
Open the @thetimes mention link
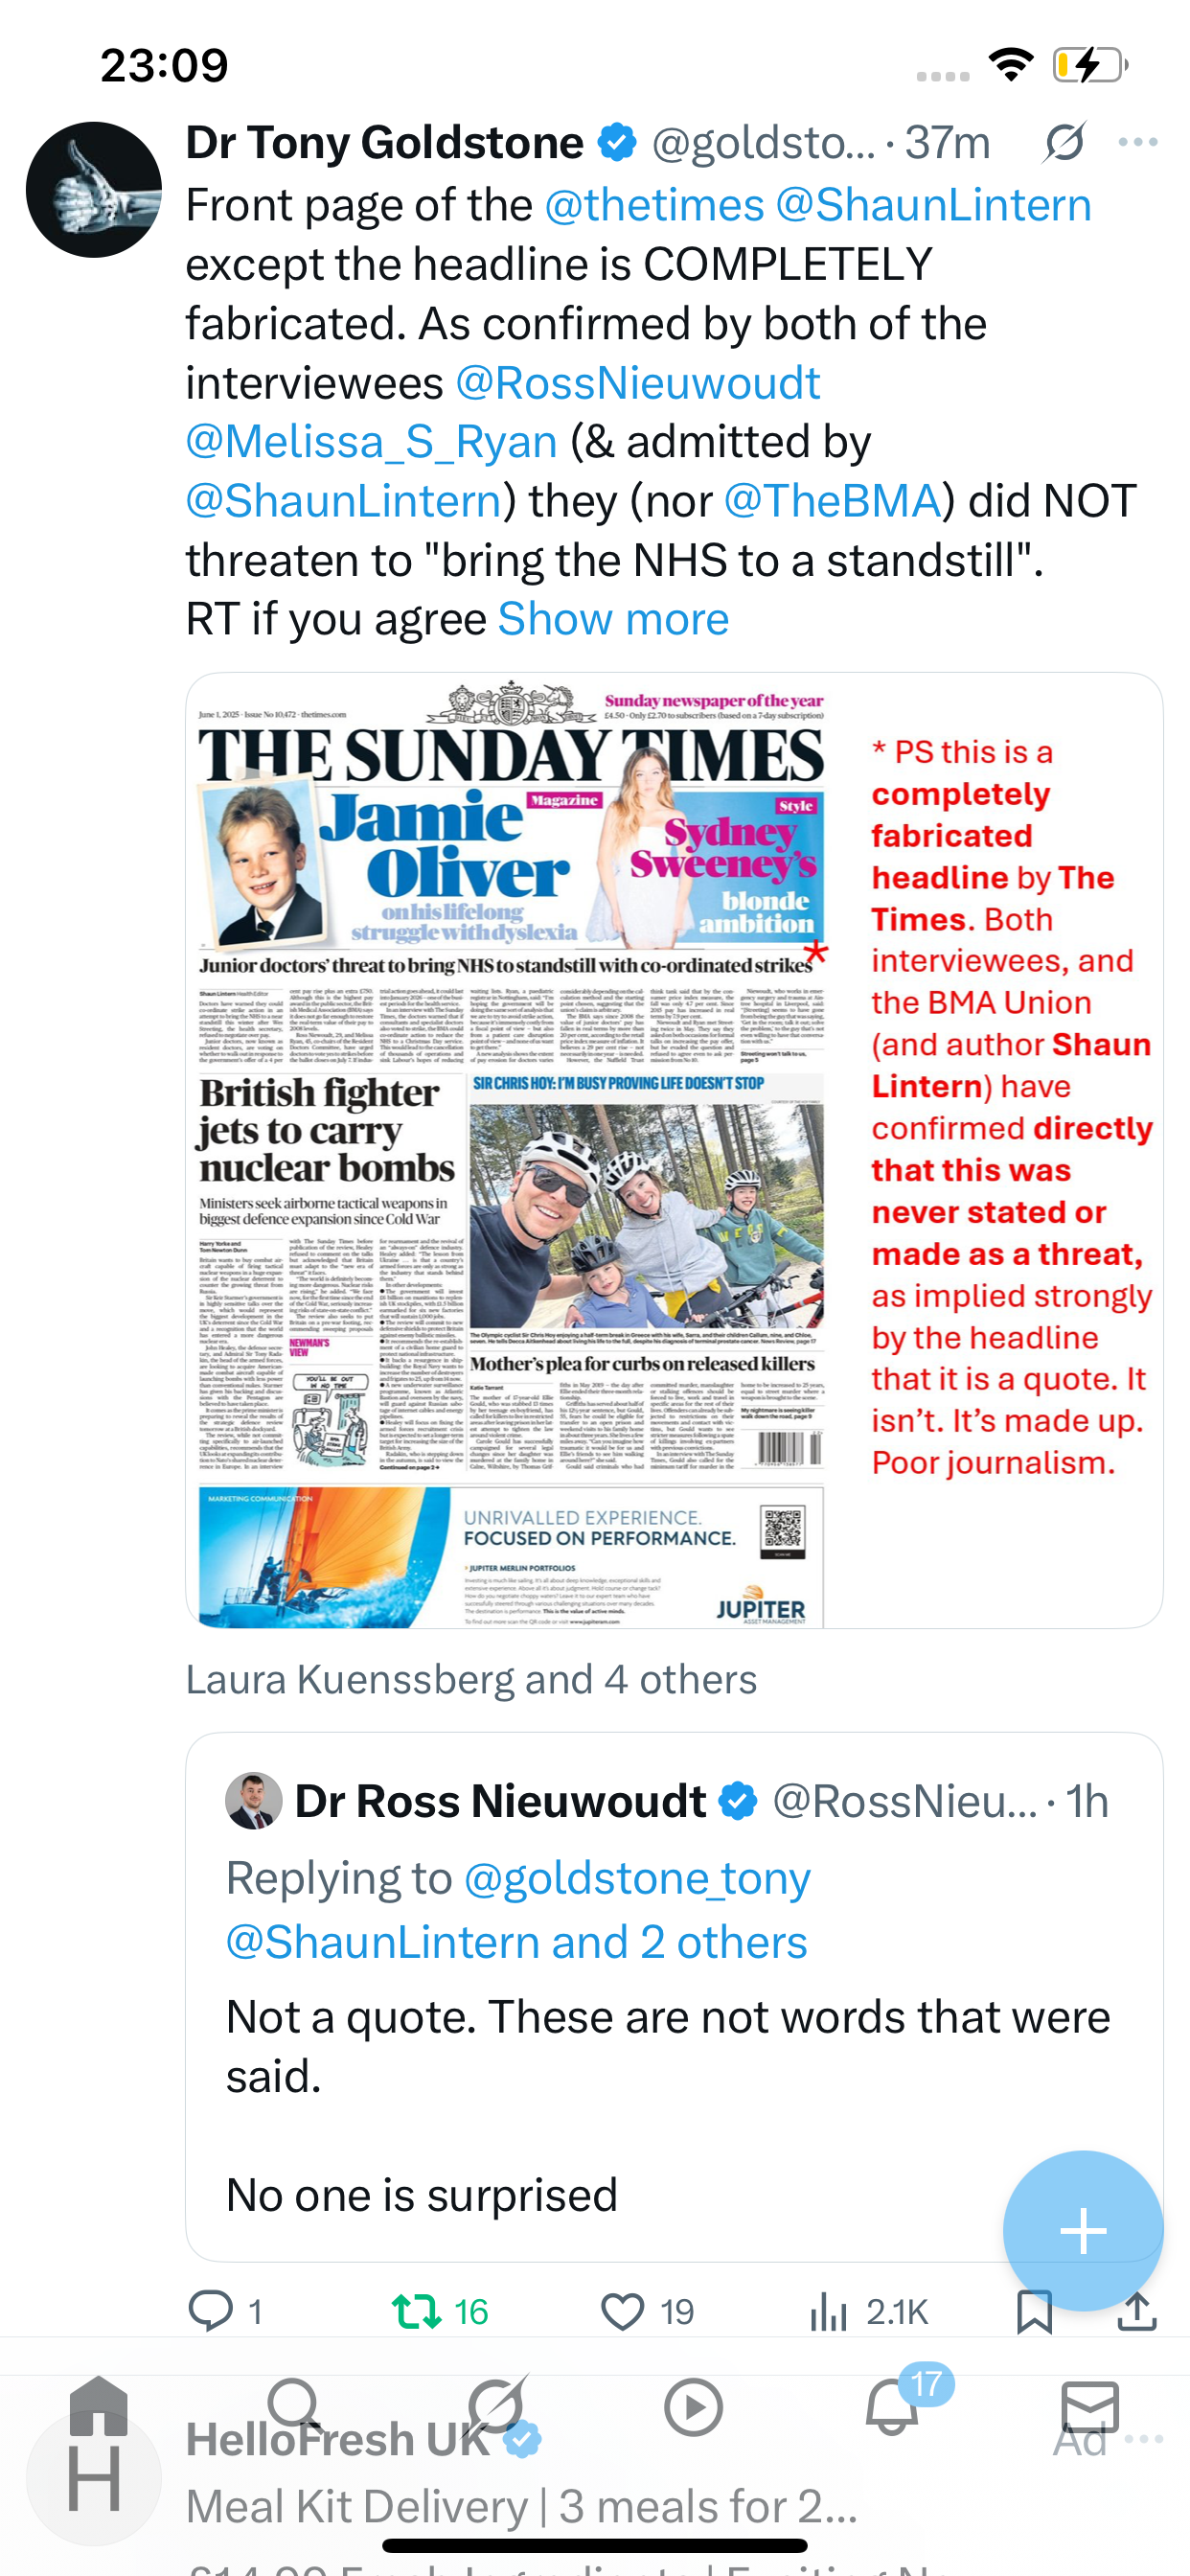[654, 205]
